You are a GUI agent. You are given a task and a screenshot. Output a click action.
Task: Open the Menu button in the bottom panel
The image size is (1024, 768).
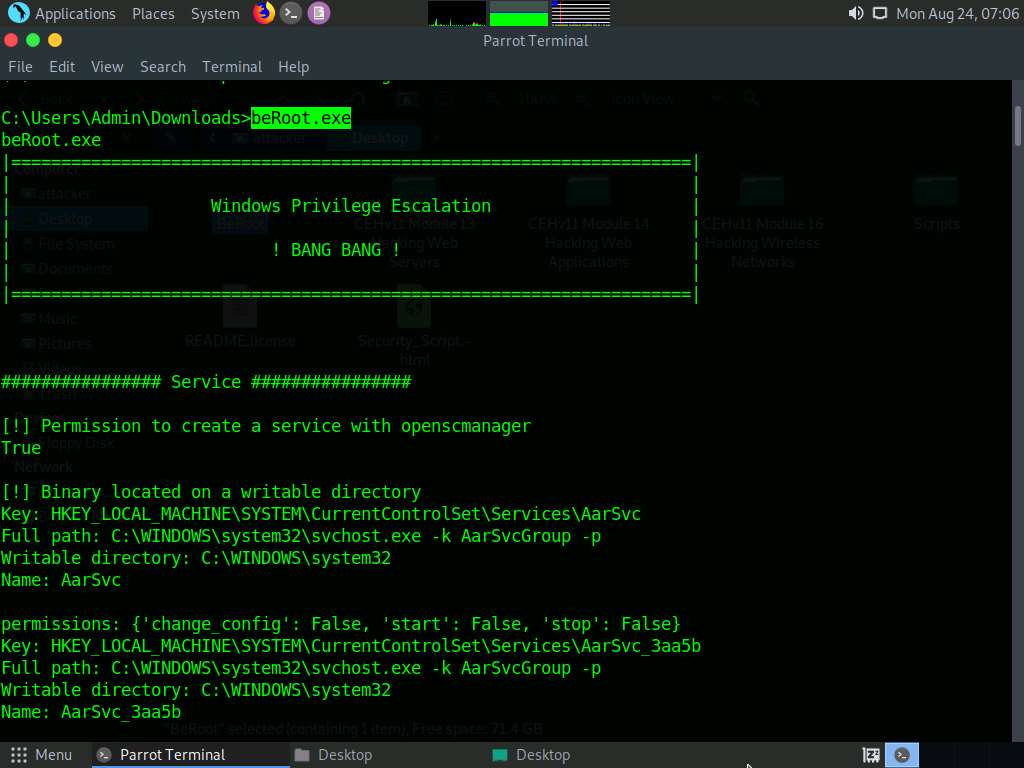point(41,755)
